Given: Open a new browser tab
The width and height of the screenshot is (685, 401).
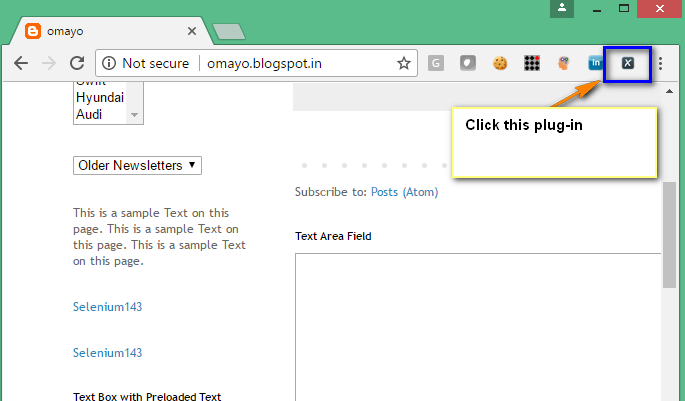Looking at the screenshot, I should [x=229, y=31].
